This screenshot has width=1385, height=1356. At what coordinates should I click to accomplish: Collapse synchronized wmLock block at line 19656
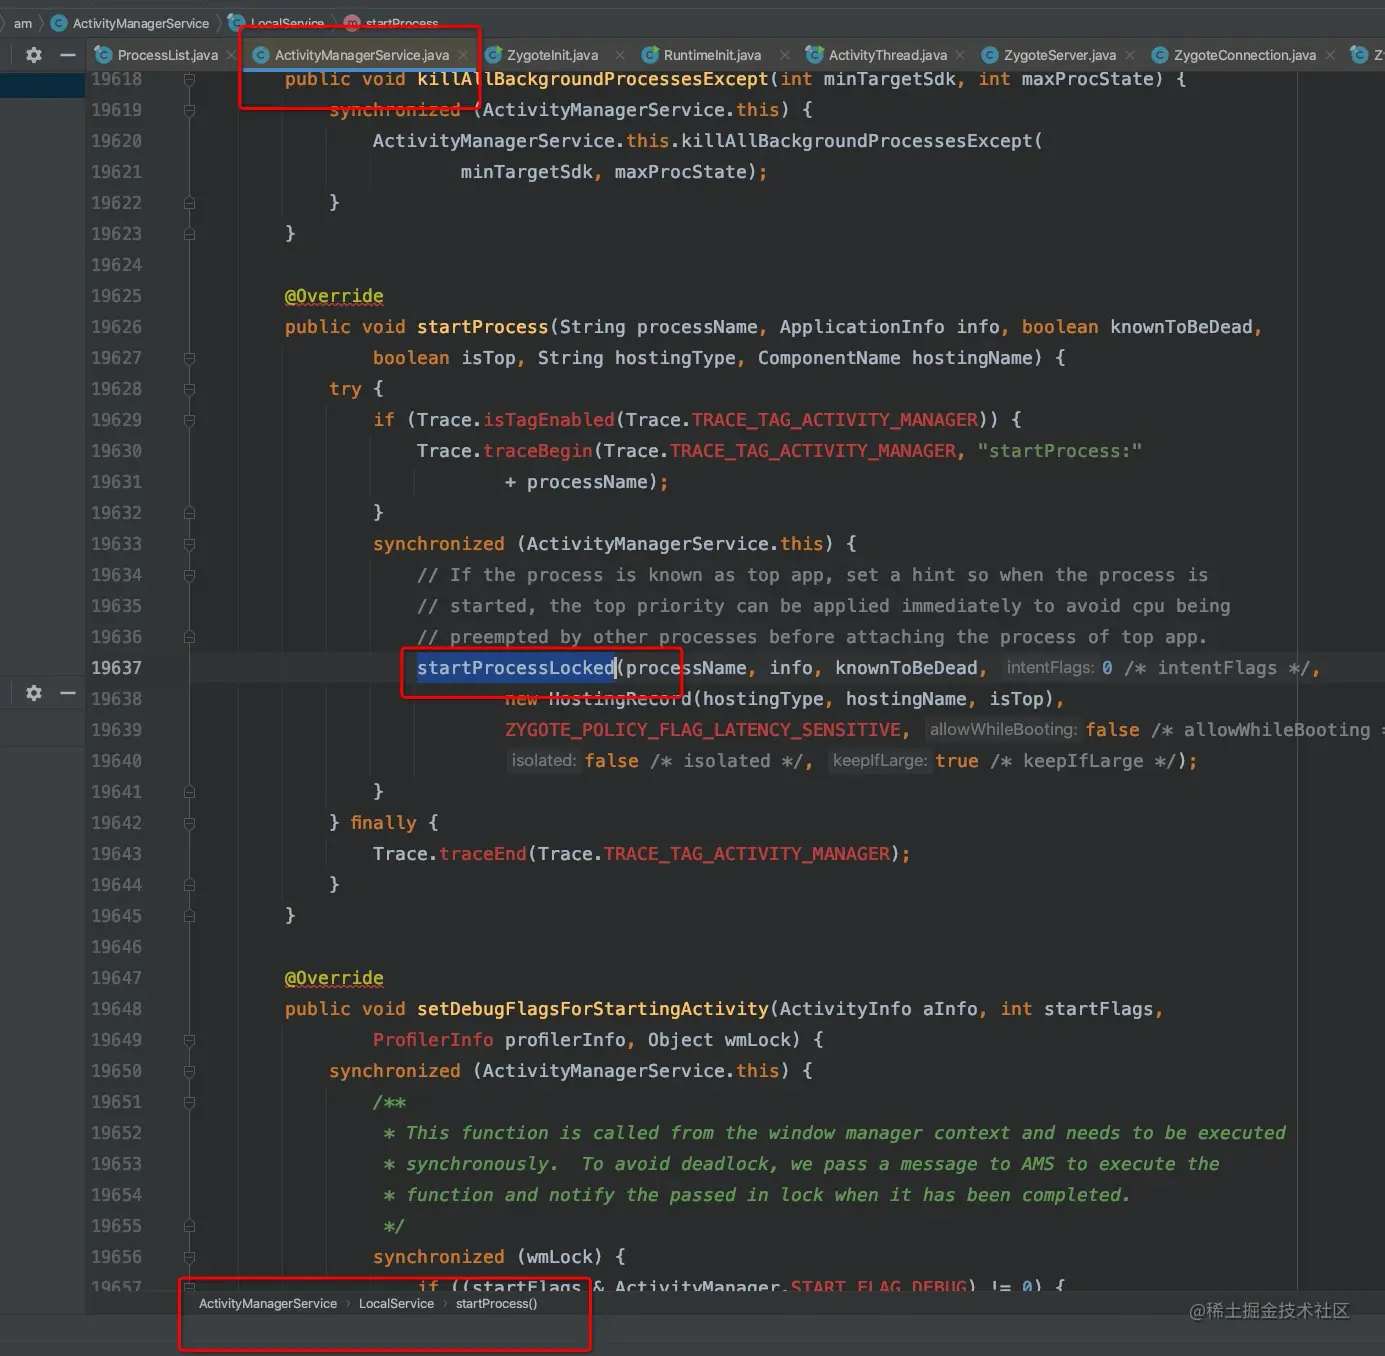189,1257
